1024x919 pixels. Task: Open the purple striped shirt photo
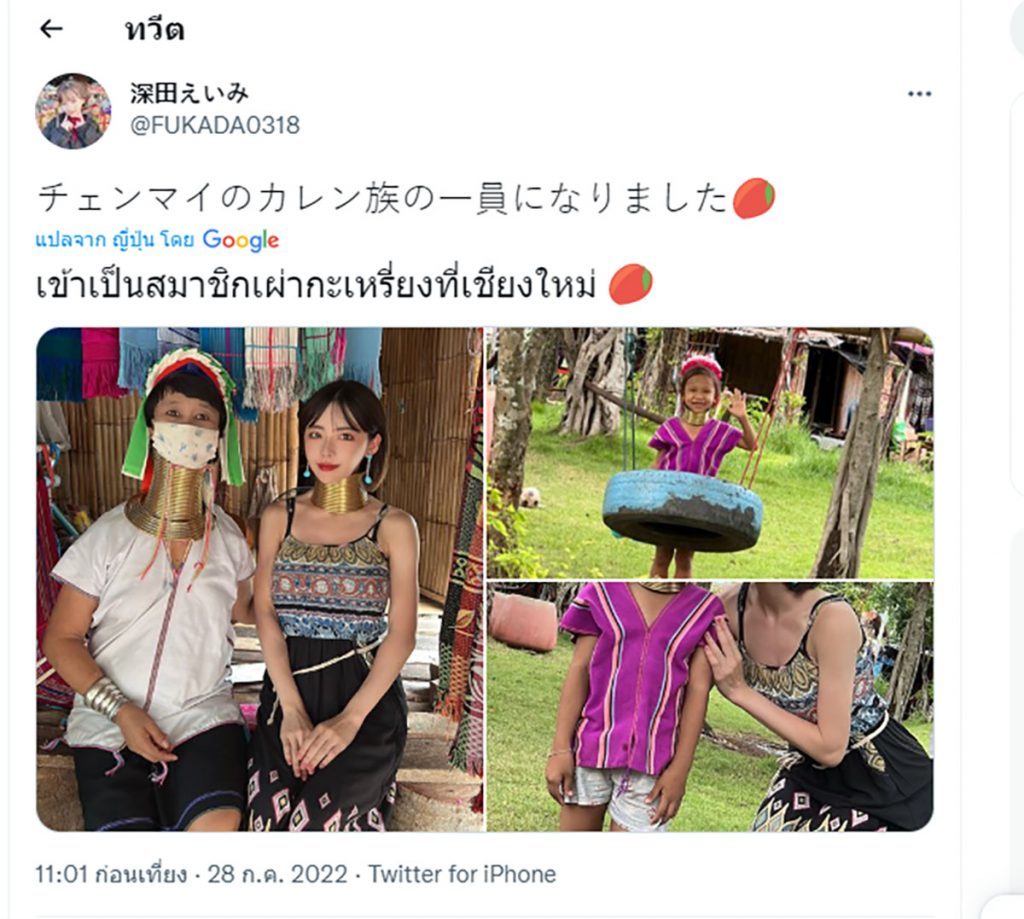[x=711, y=706]
